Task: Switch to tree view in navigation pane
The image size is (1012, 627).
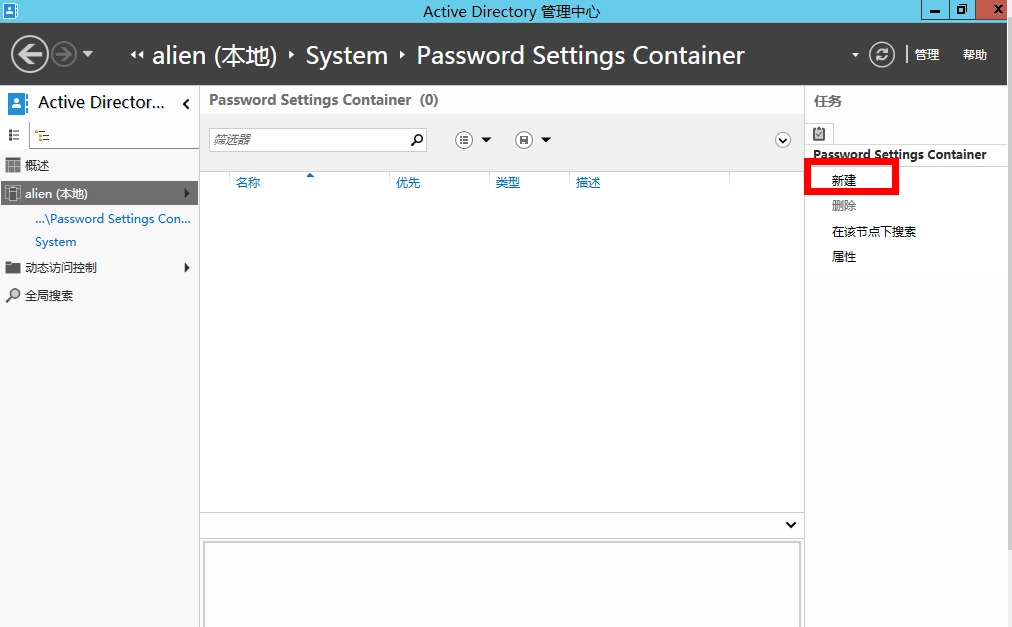Action: click(42, 135)
